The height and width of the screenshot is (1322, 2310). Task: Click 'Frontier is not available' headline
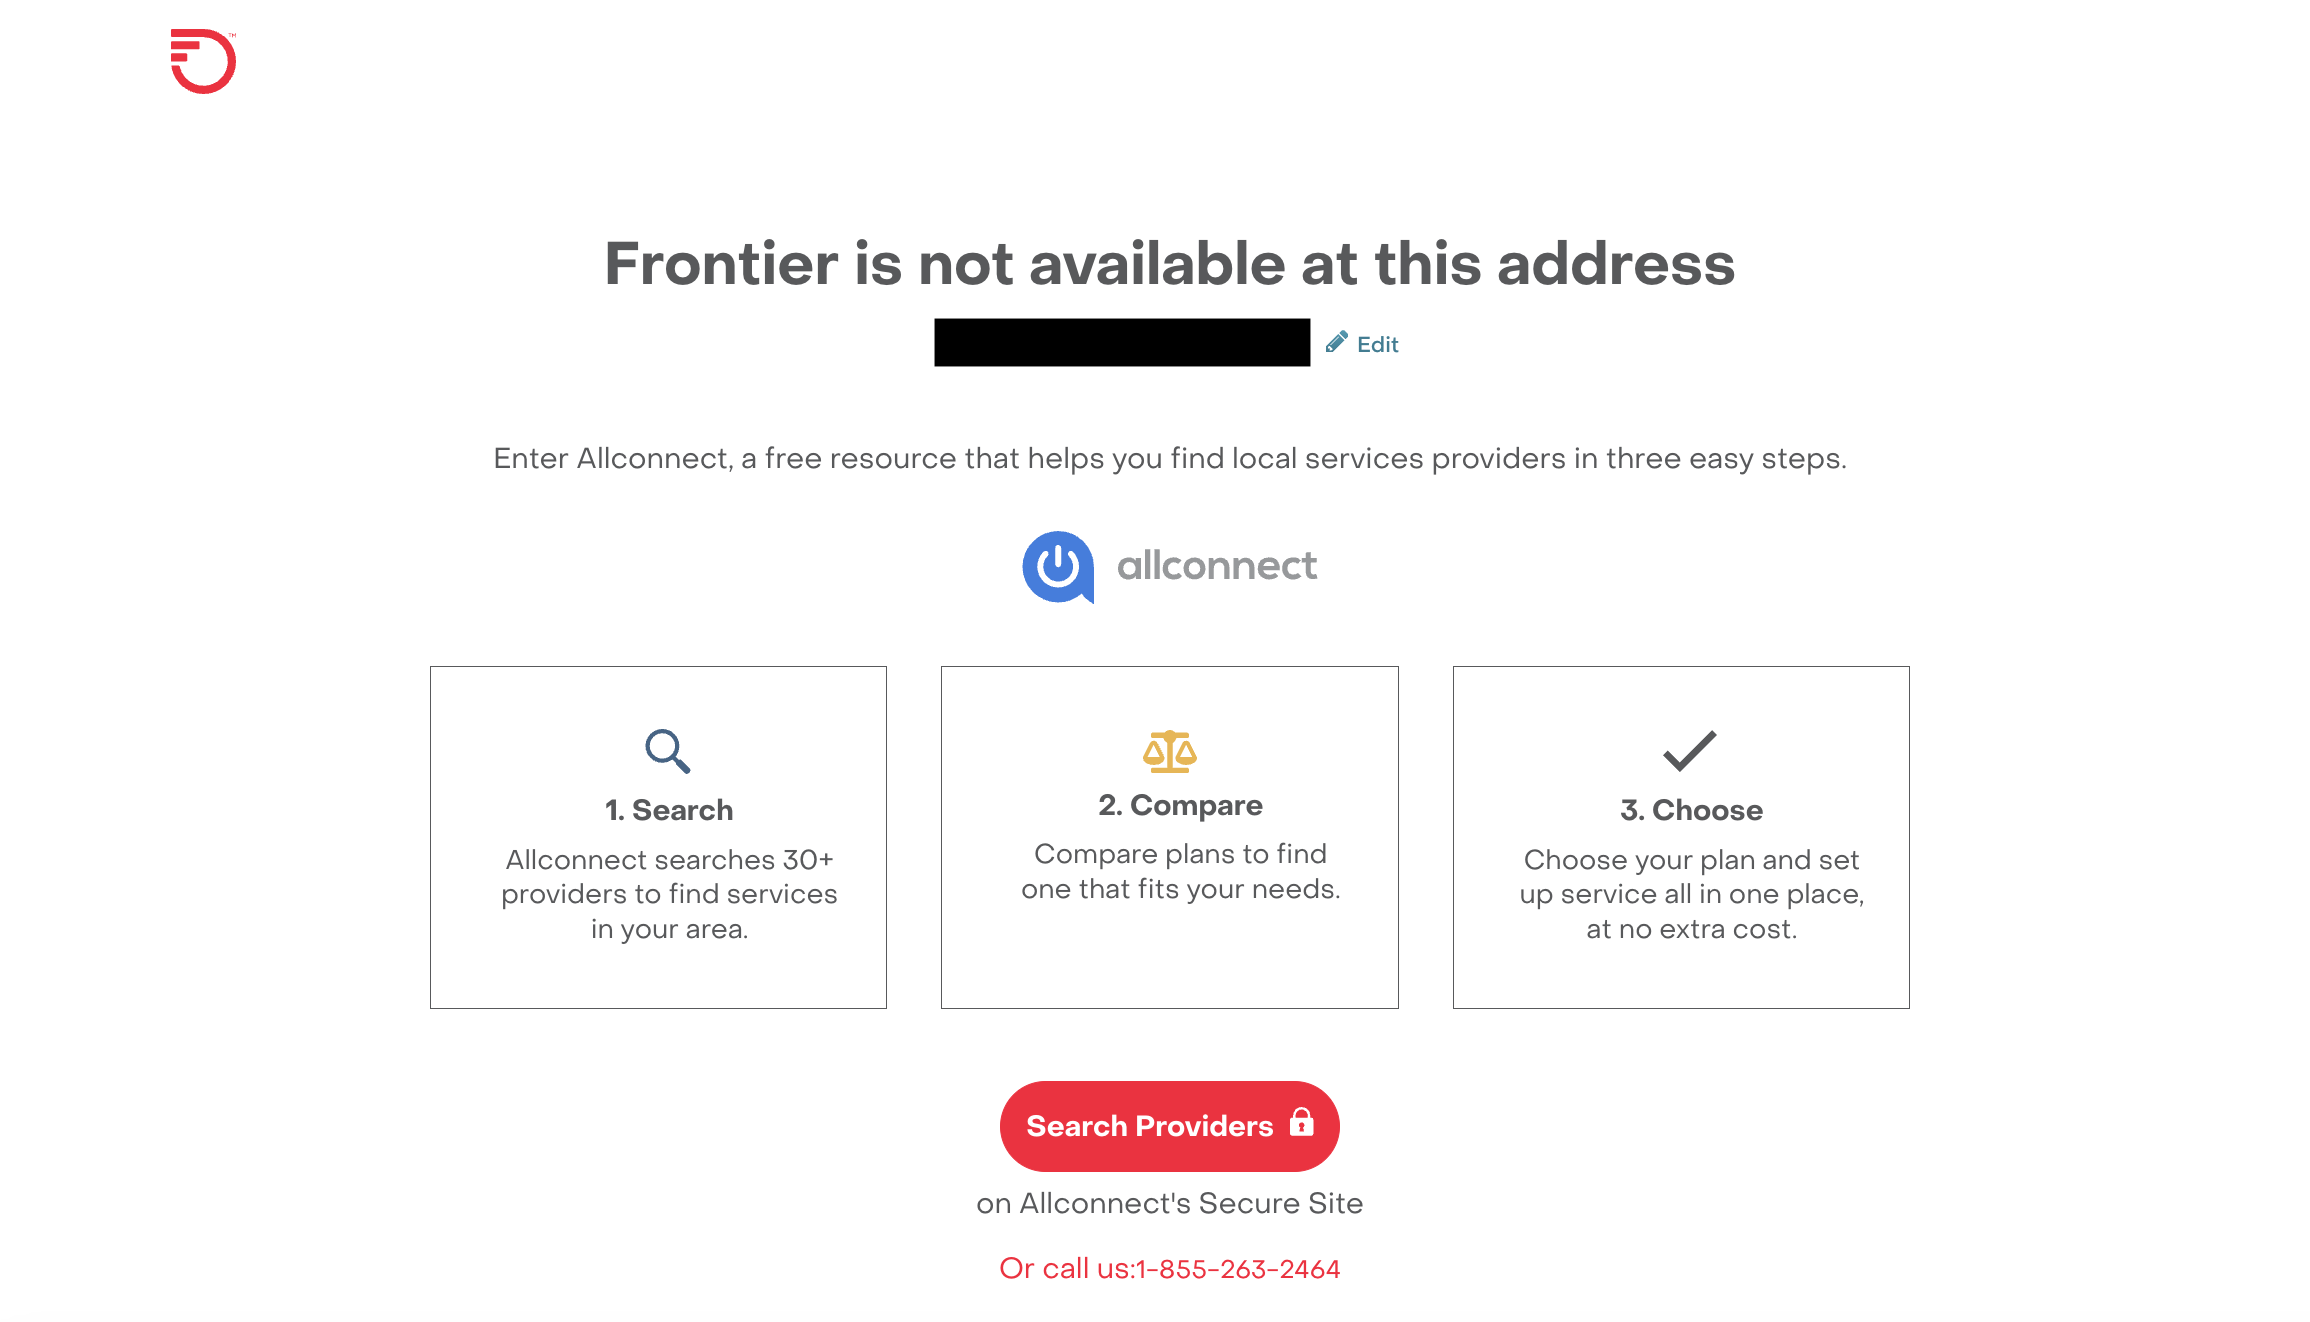pyautogui.click(x=1170, y=264)
